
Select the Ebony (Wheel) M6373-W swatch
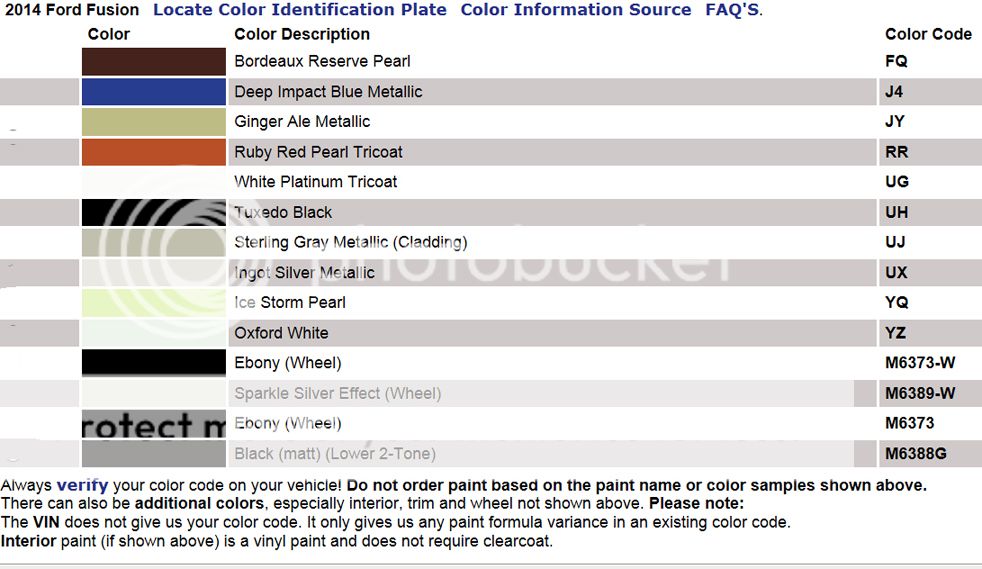coord(153,362)
